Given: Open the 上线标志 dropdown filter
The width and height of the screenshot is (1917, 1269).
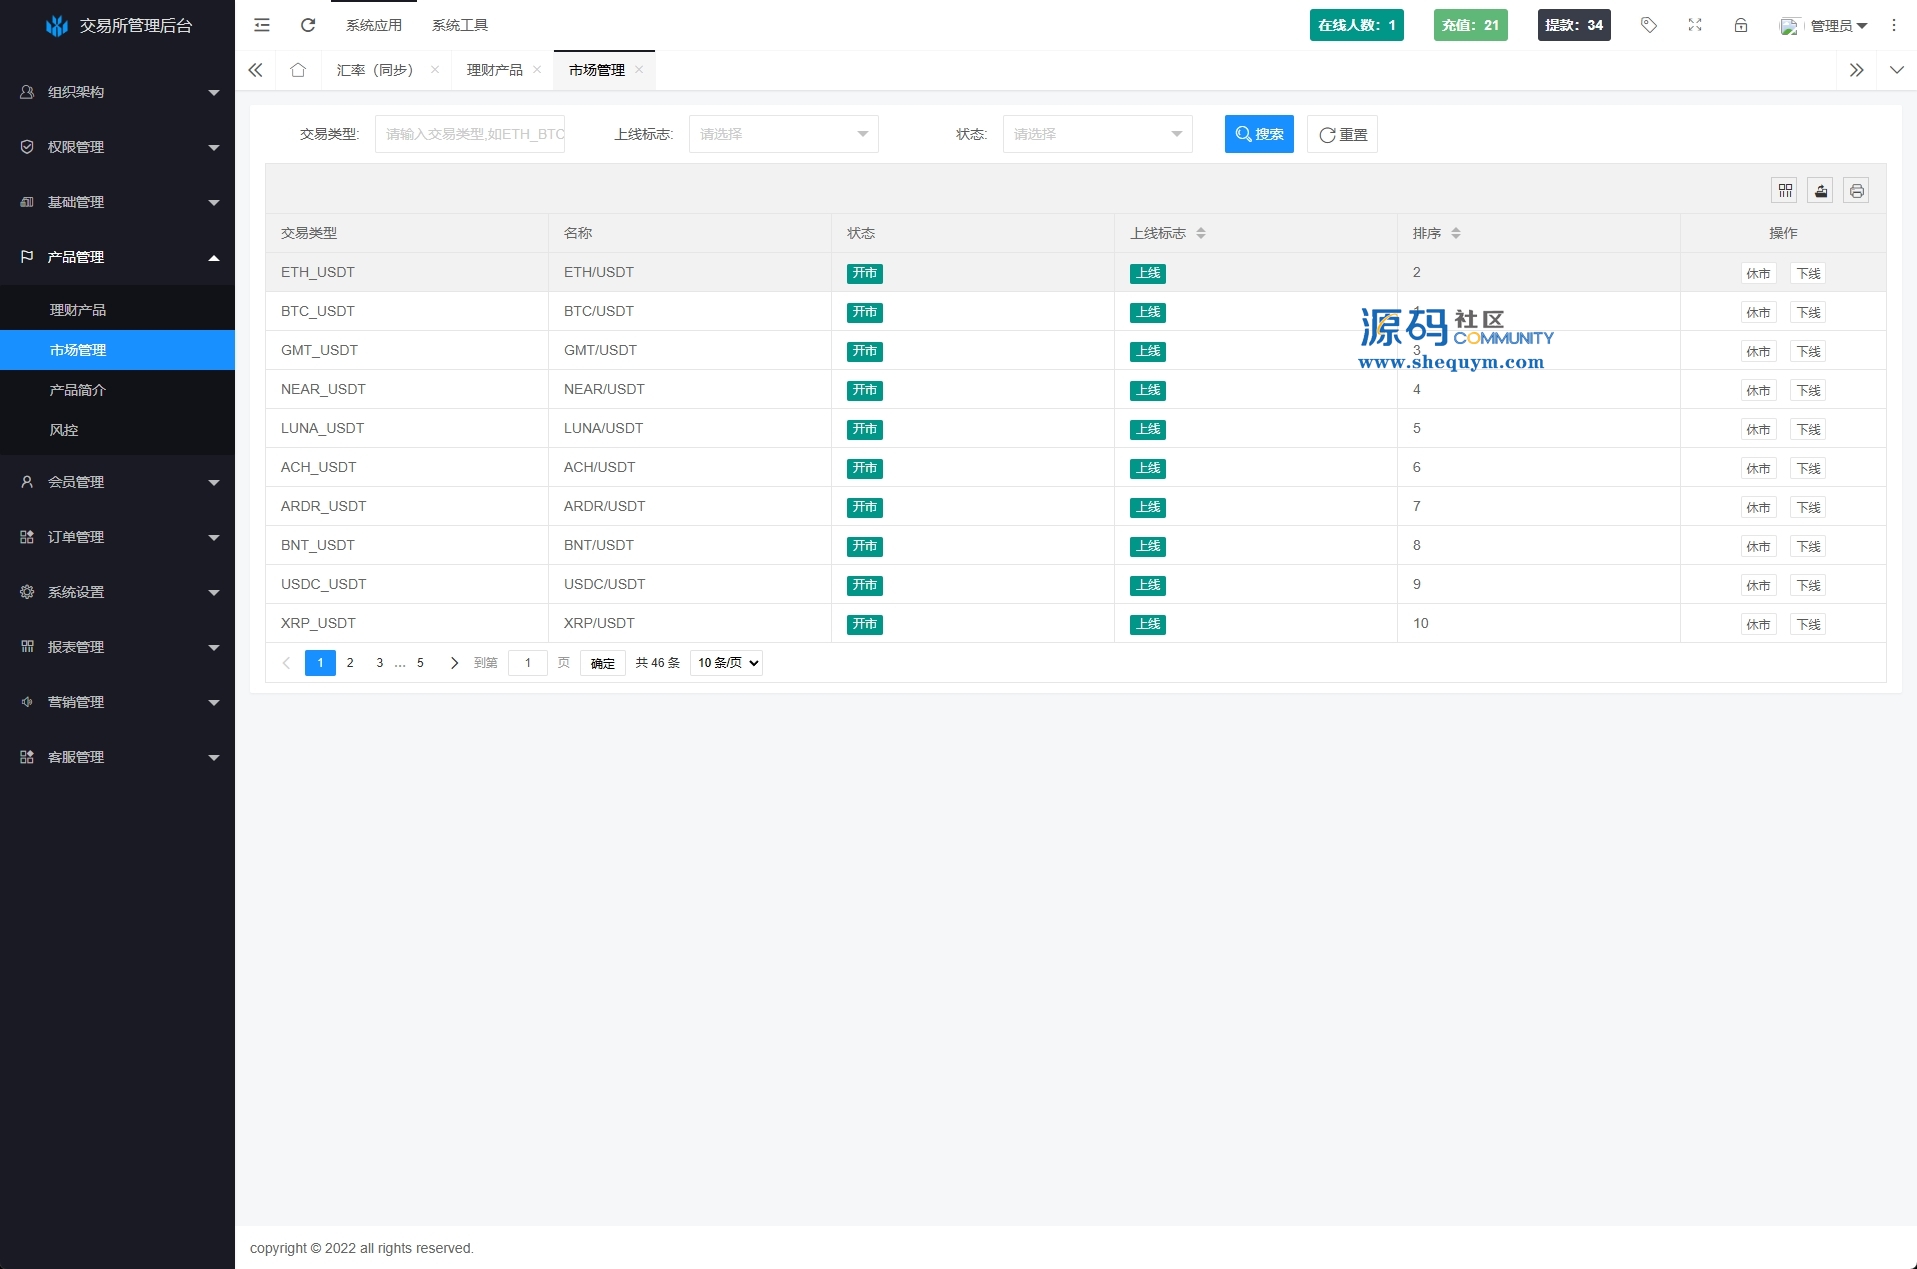Looking at the screenshot, I should [783, 134].
